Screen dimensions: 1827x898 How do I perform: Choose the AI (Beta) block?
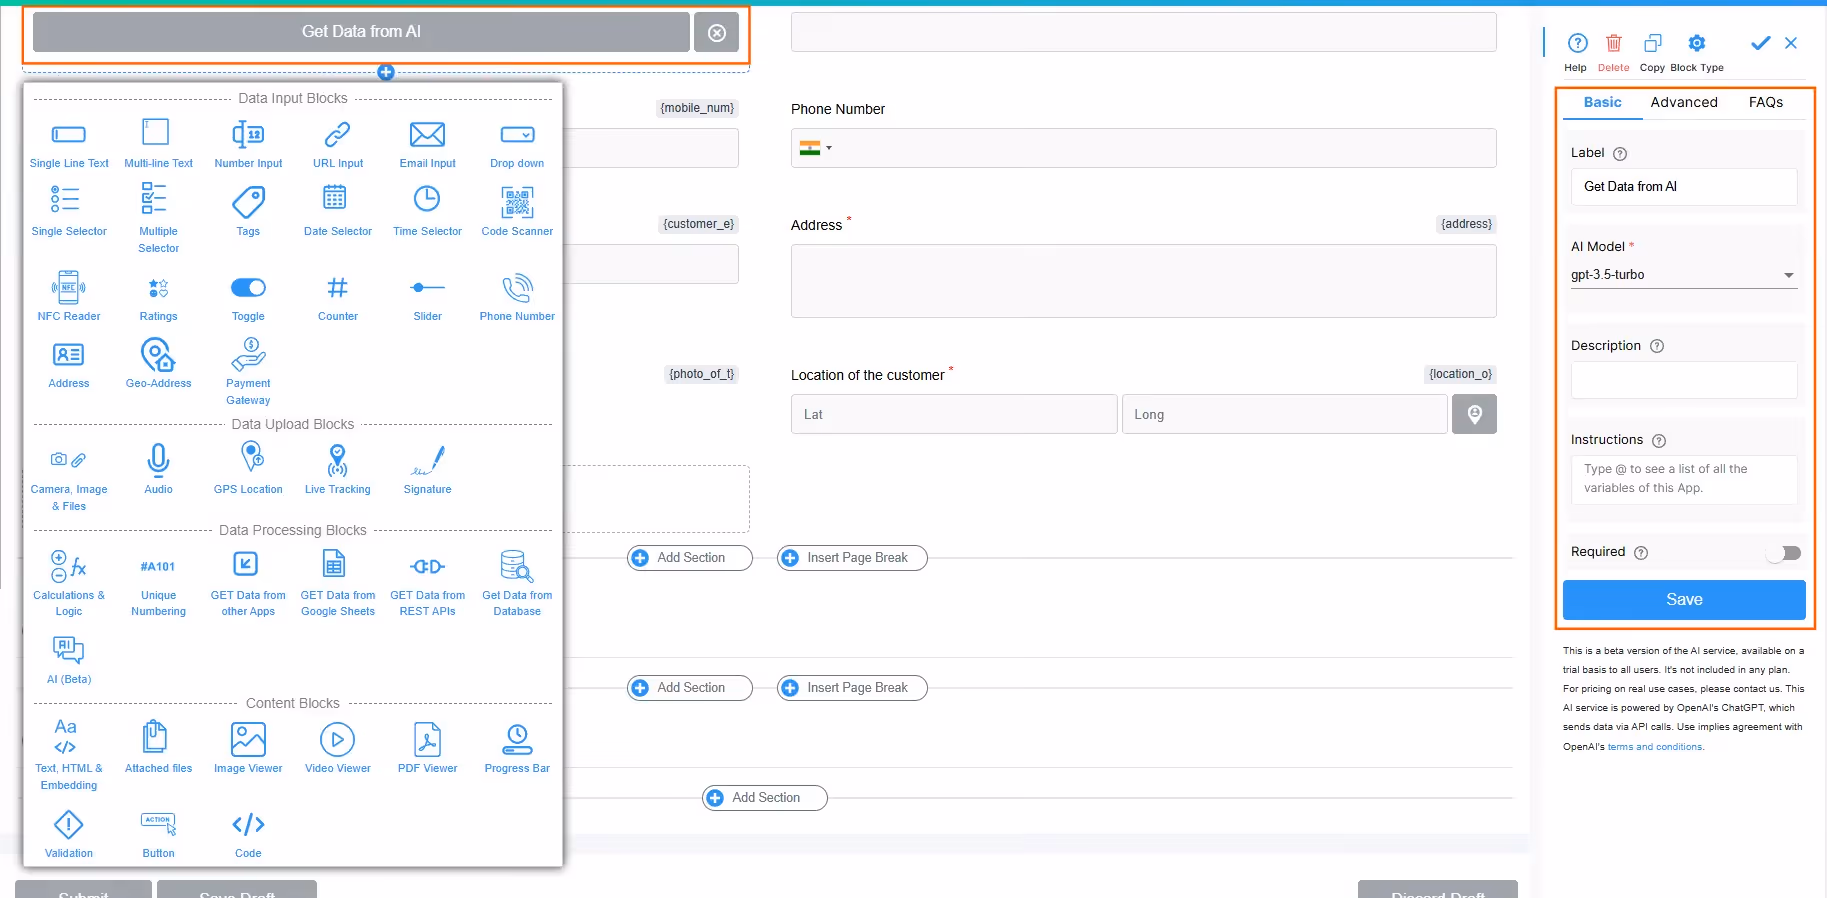coord(69,659)
